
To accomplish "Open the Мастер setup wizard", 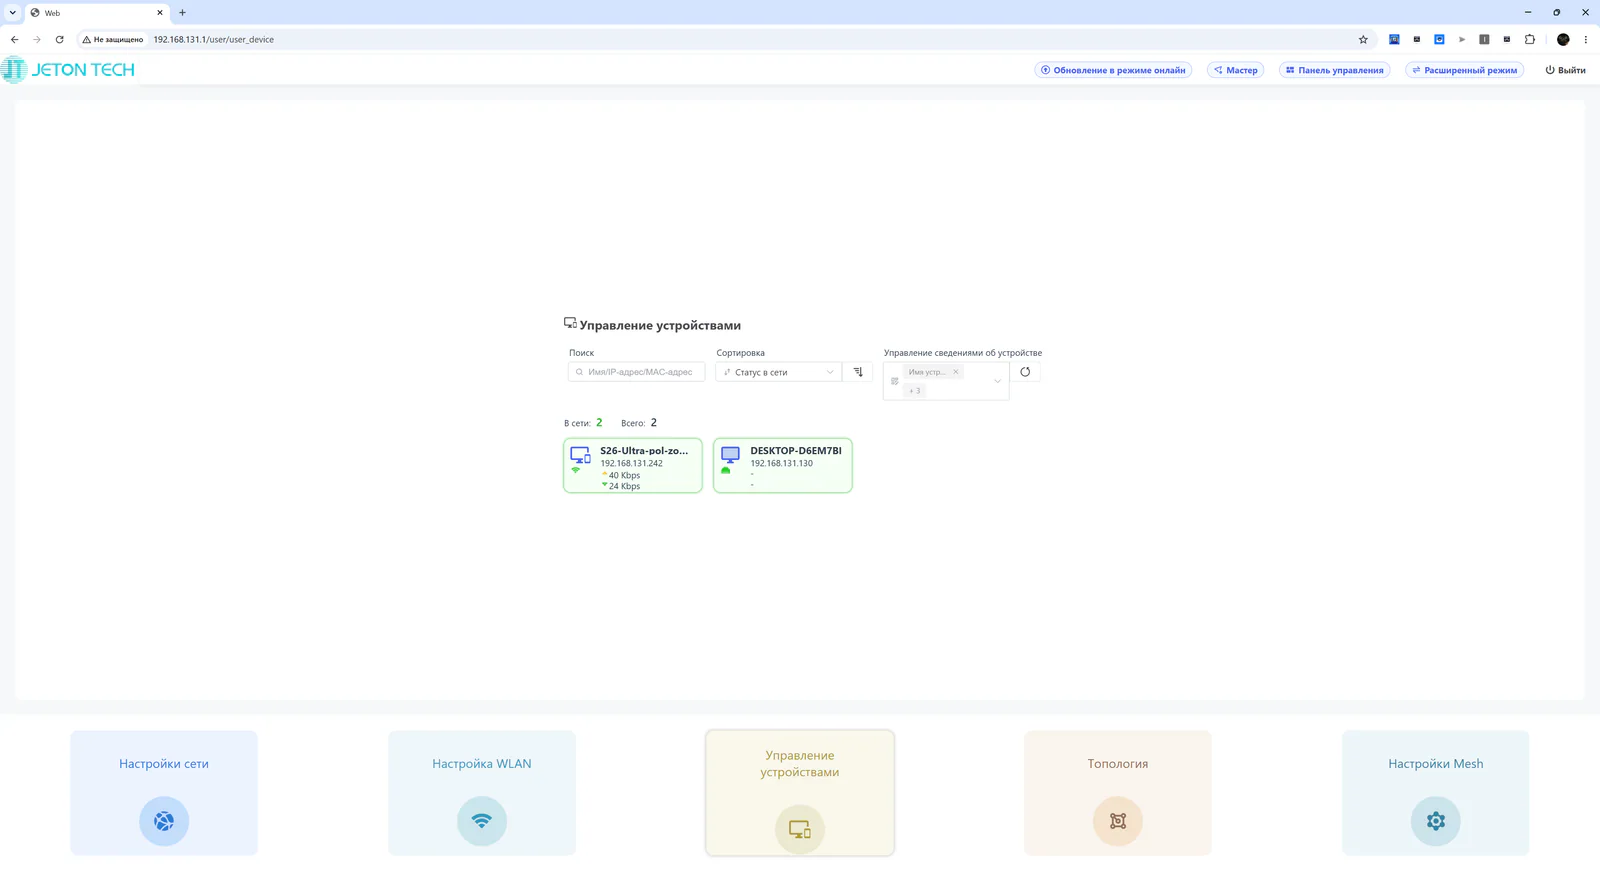I will (x=1236, y=70).
